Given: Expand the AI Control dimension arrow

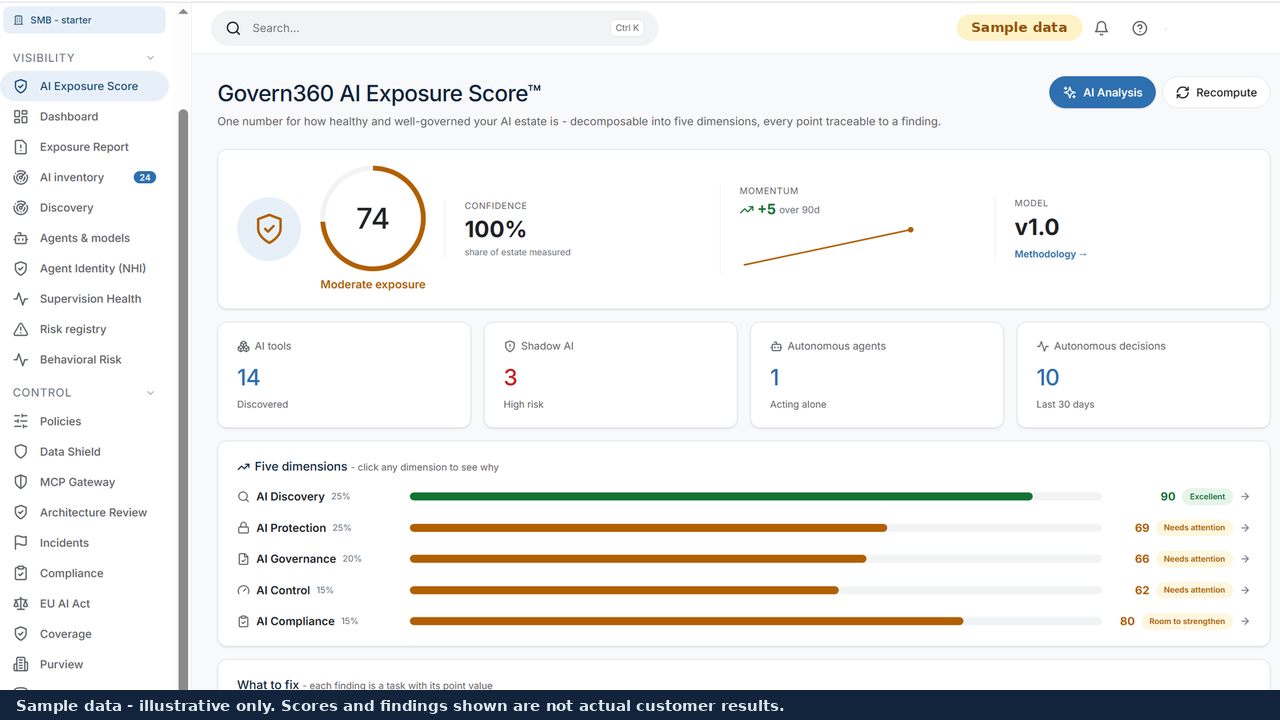Looking at the screenshot, I should (x=1245, y=590).
